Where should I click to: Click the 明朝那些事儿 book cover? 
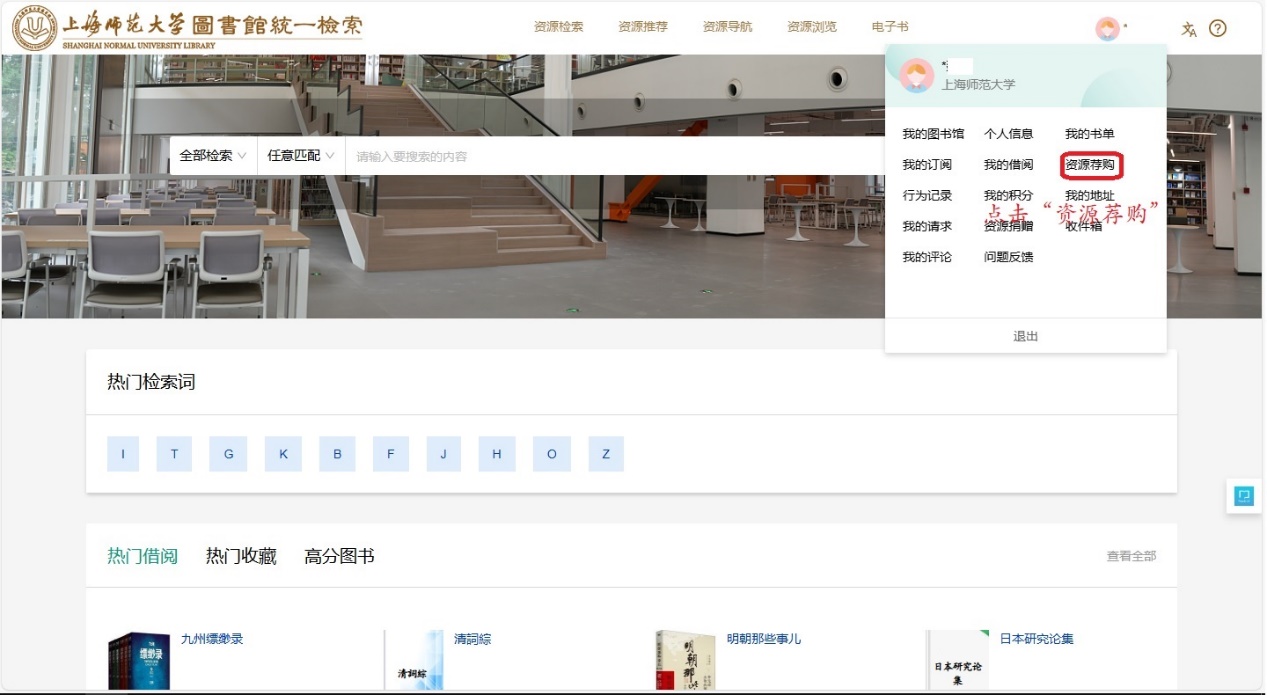click(685, 660)
